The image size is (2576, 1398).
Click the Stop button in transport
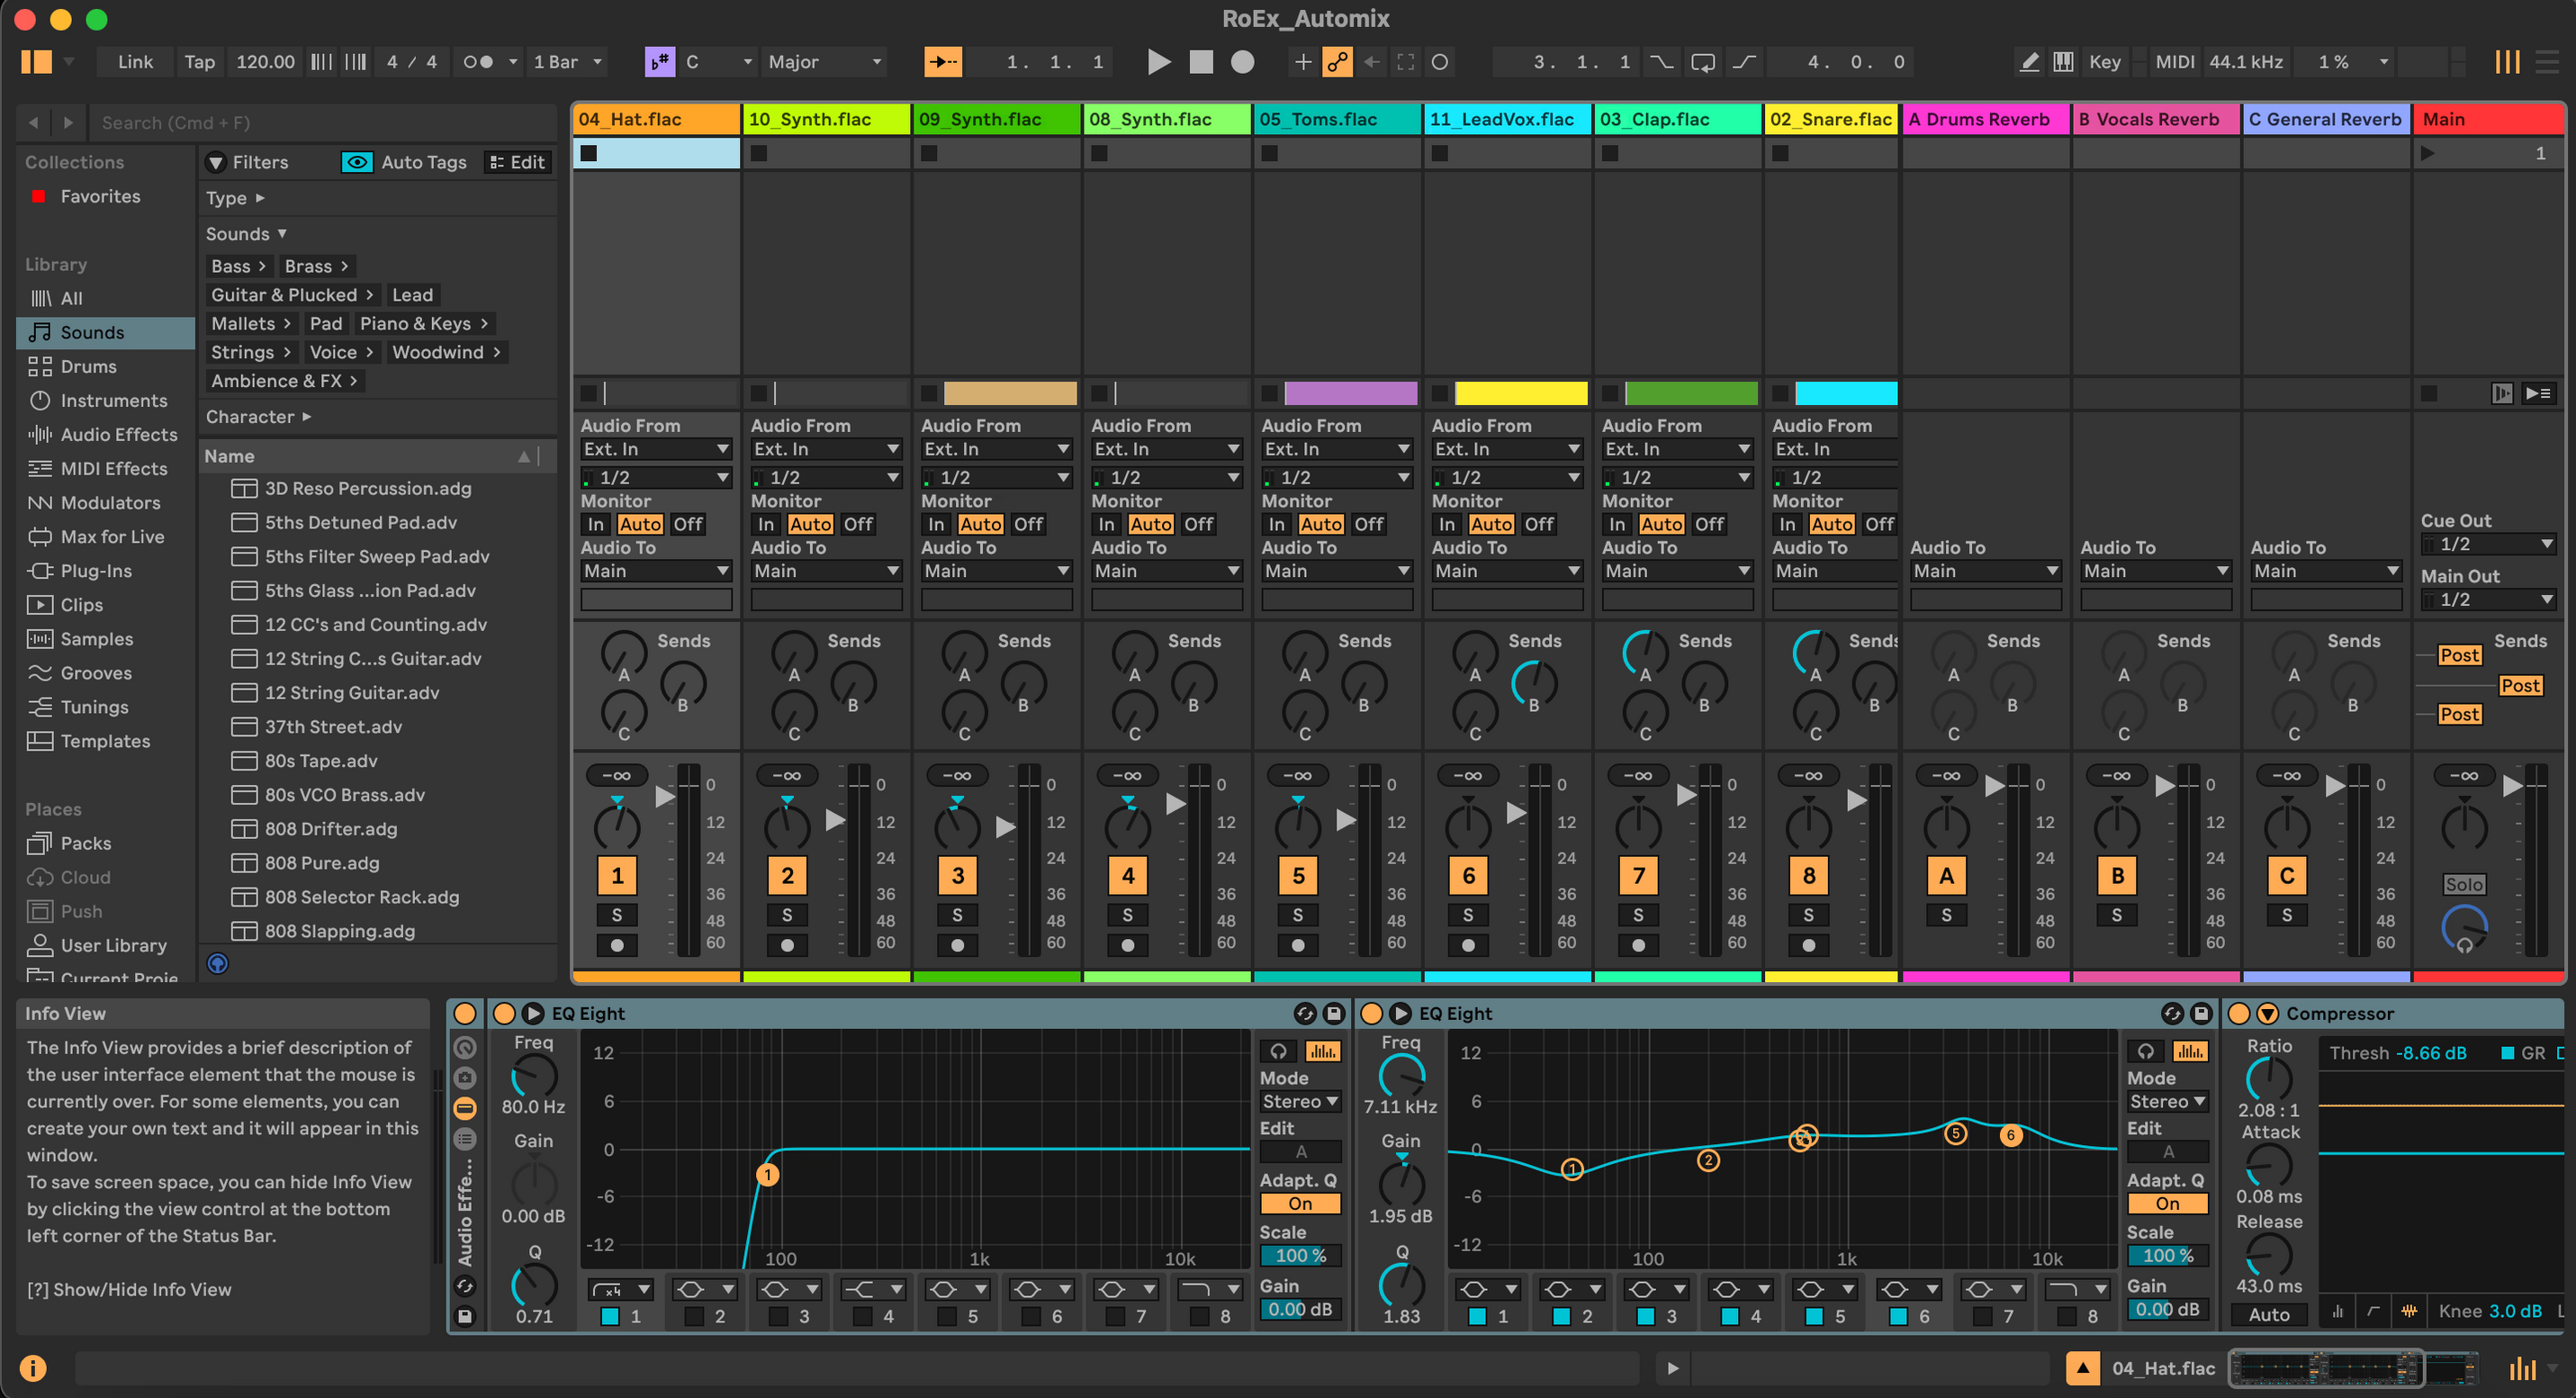[x=1200, y=62]
